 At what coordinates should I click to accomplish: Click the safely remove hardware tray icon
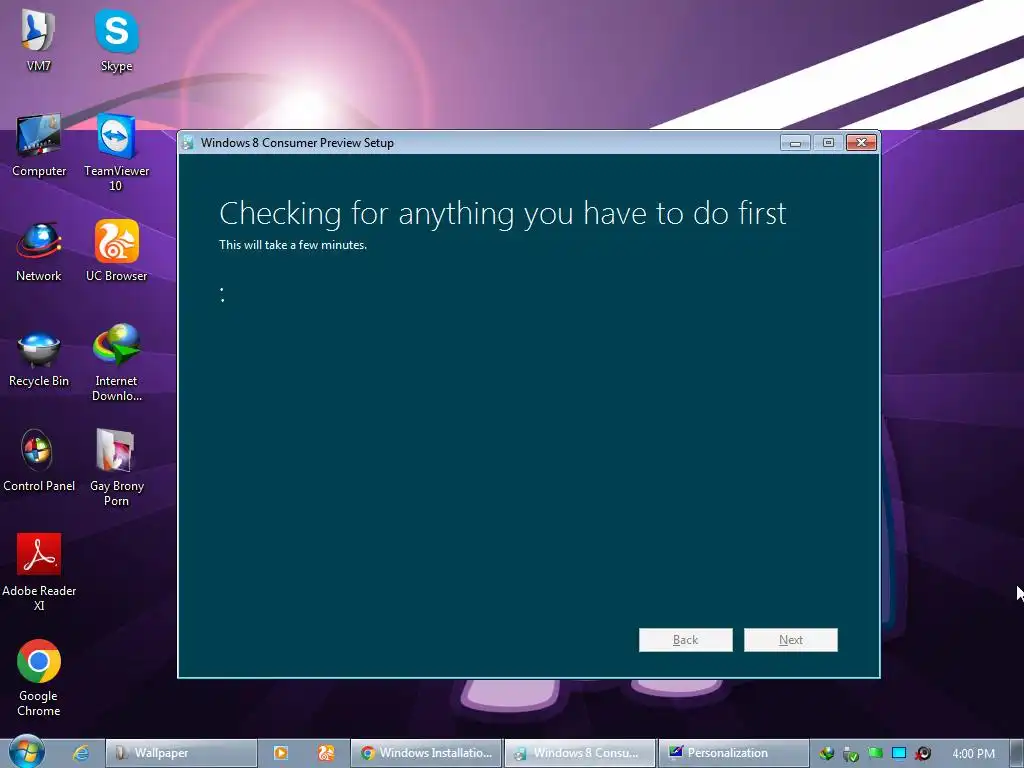(850, 754)
